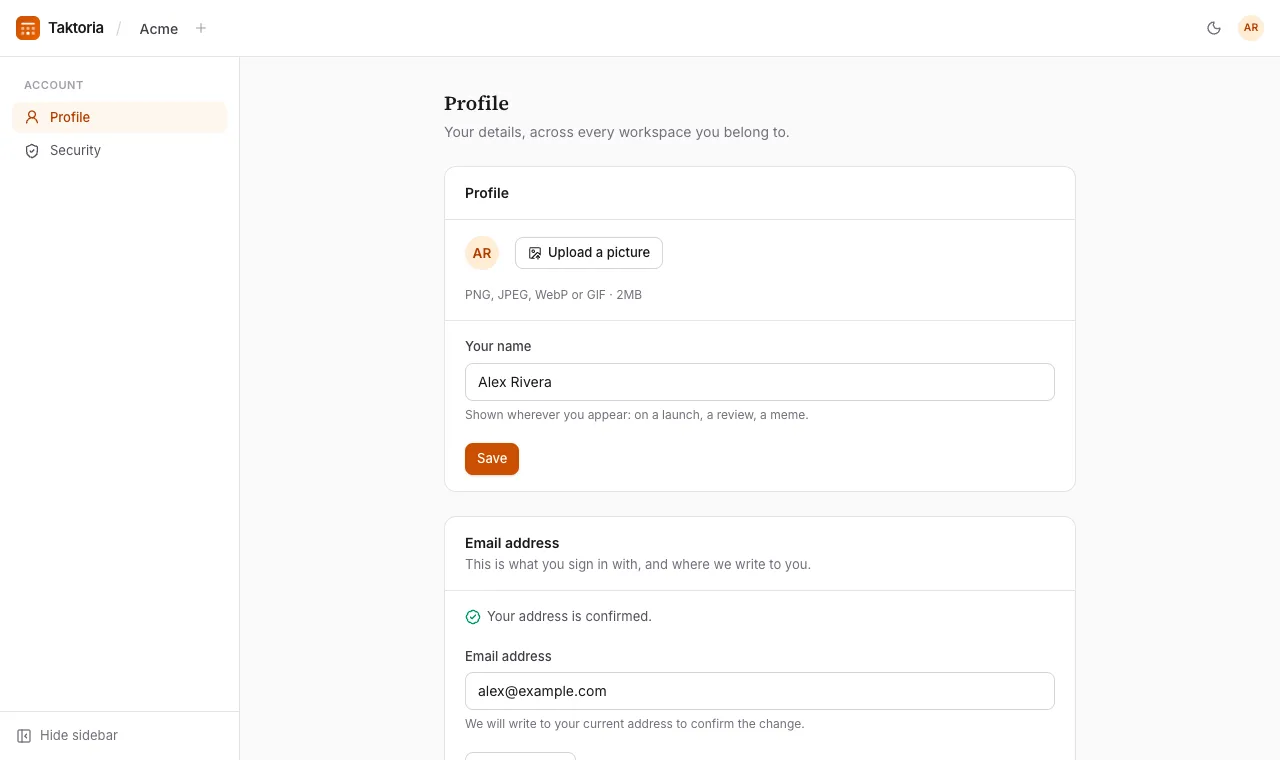Viewport: 1280px width, 760px height.
Task: Click the Hide sidebar panel icon
Action: coord(24,736)
